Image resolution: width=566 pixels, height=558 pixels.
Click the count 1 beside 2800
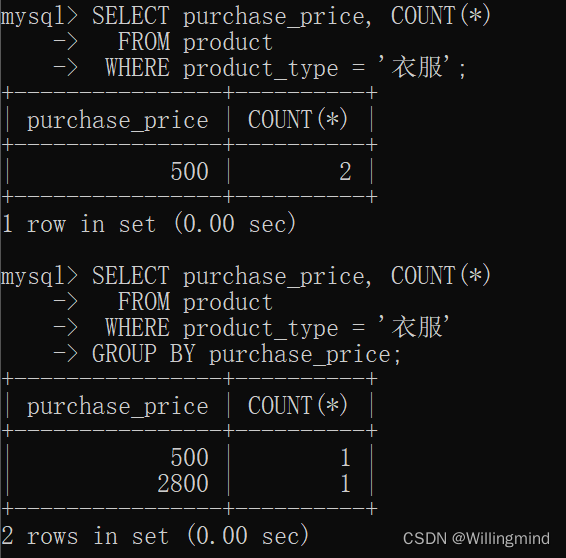[x=345, y=484]
